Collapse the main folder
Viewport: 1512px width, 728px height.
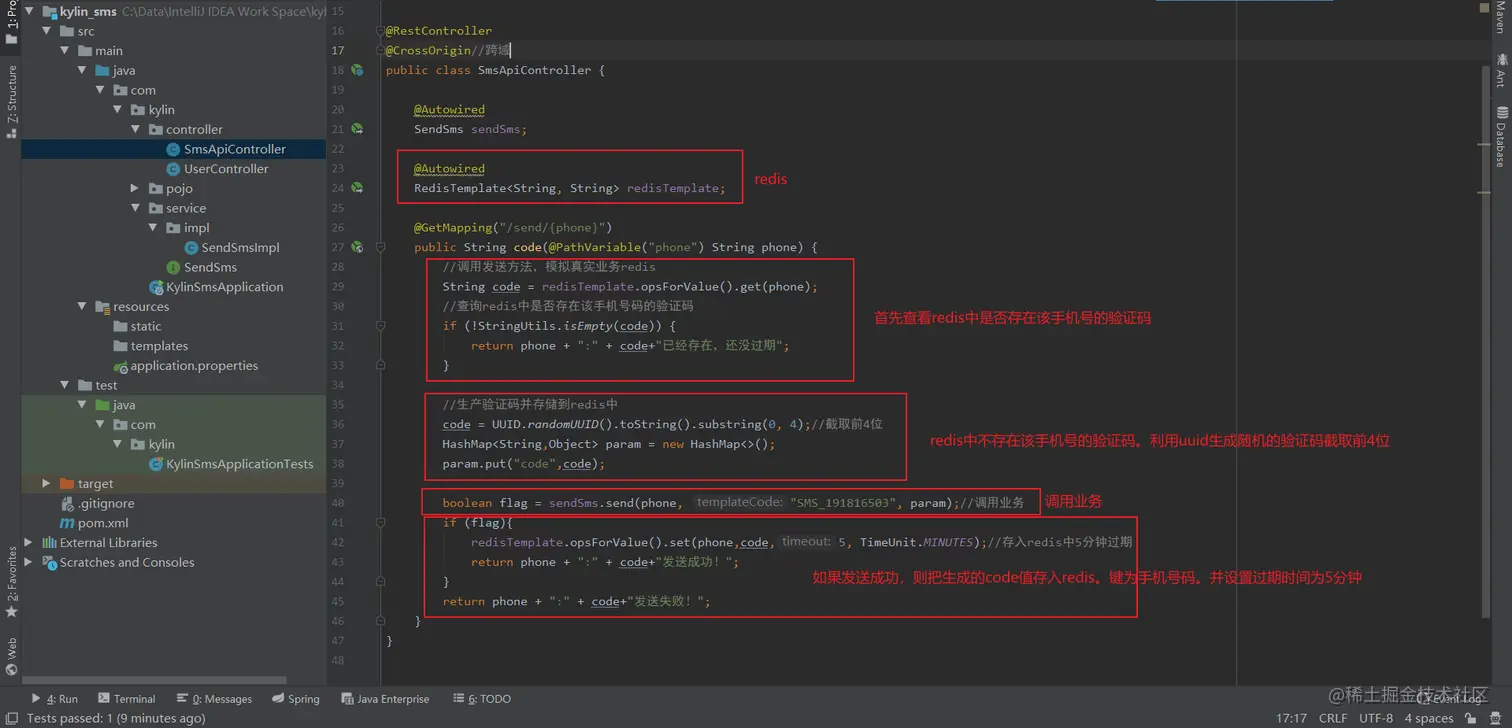pos(65,51)
